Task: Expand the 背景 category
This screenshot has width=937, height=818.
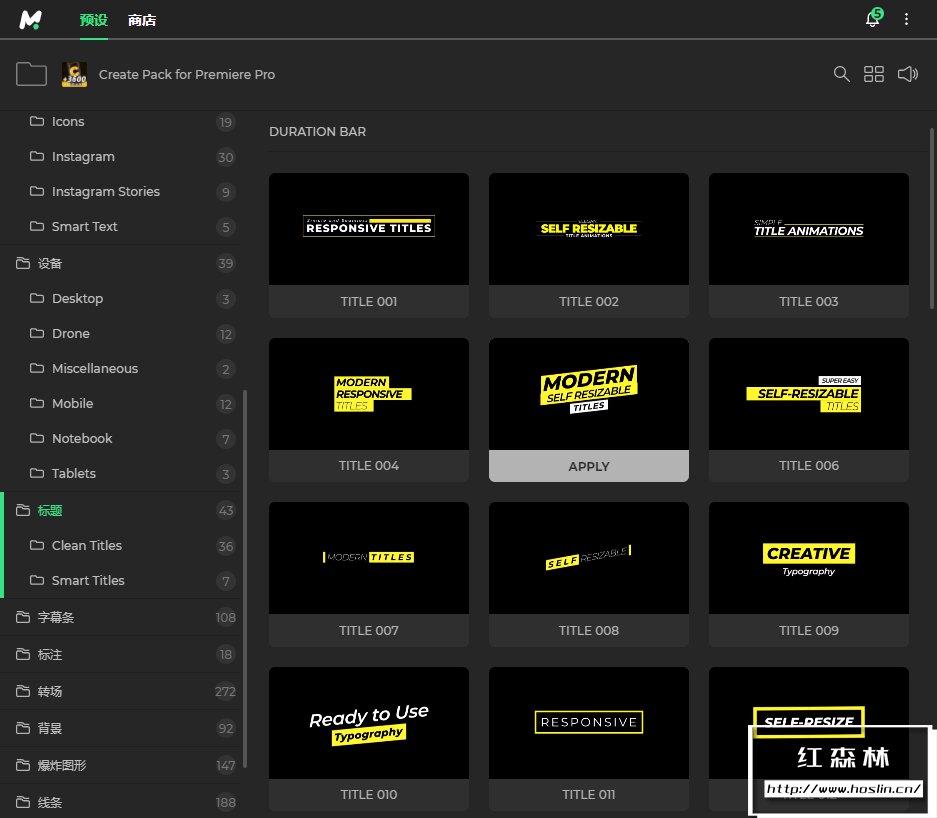Action: click(120, 728)
